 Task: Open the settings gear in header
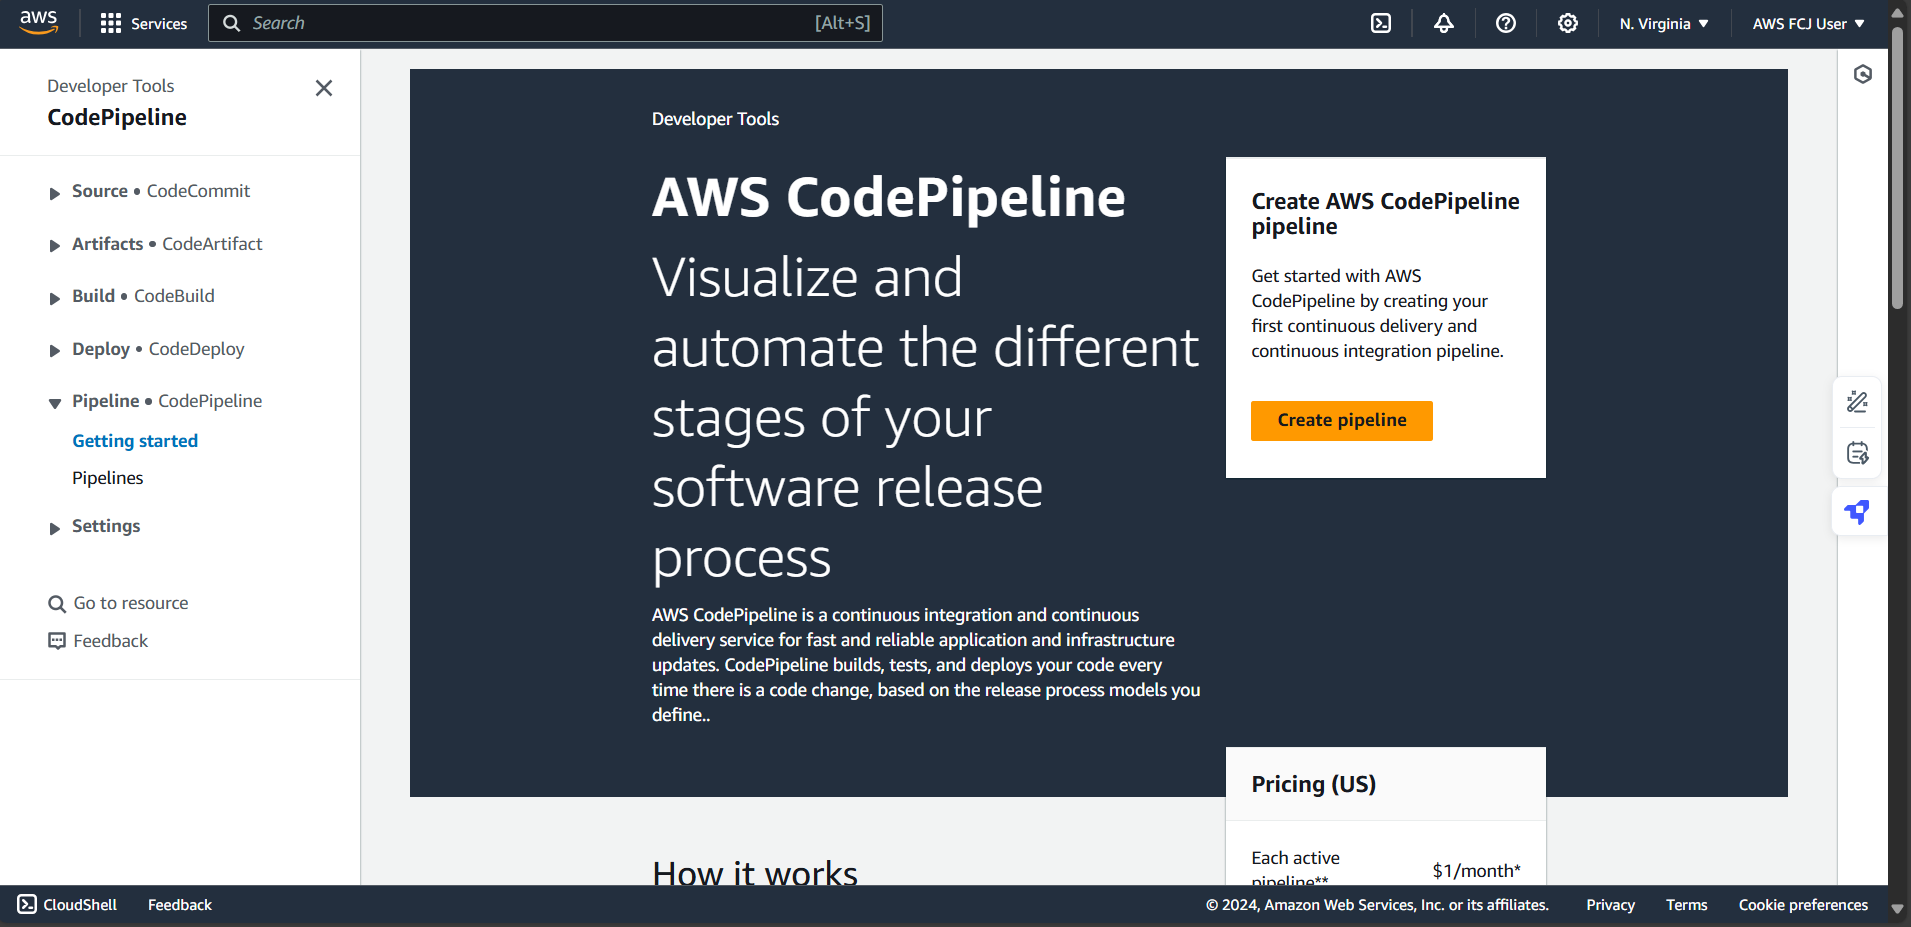point(1567,23)
